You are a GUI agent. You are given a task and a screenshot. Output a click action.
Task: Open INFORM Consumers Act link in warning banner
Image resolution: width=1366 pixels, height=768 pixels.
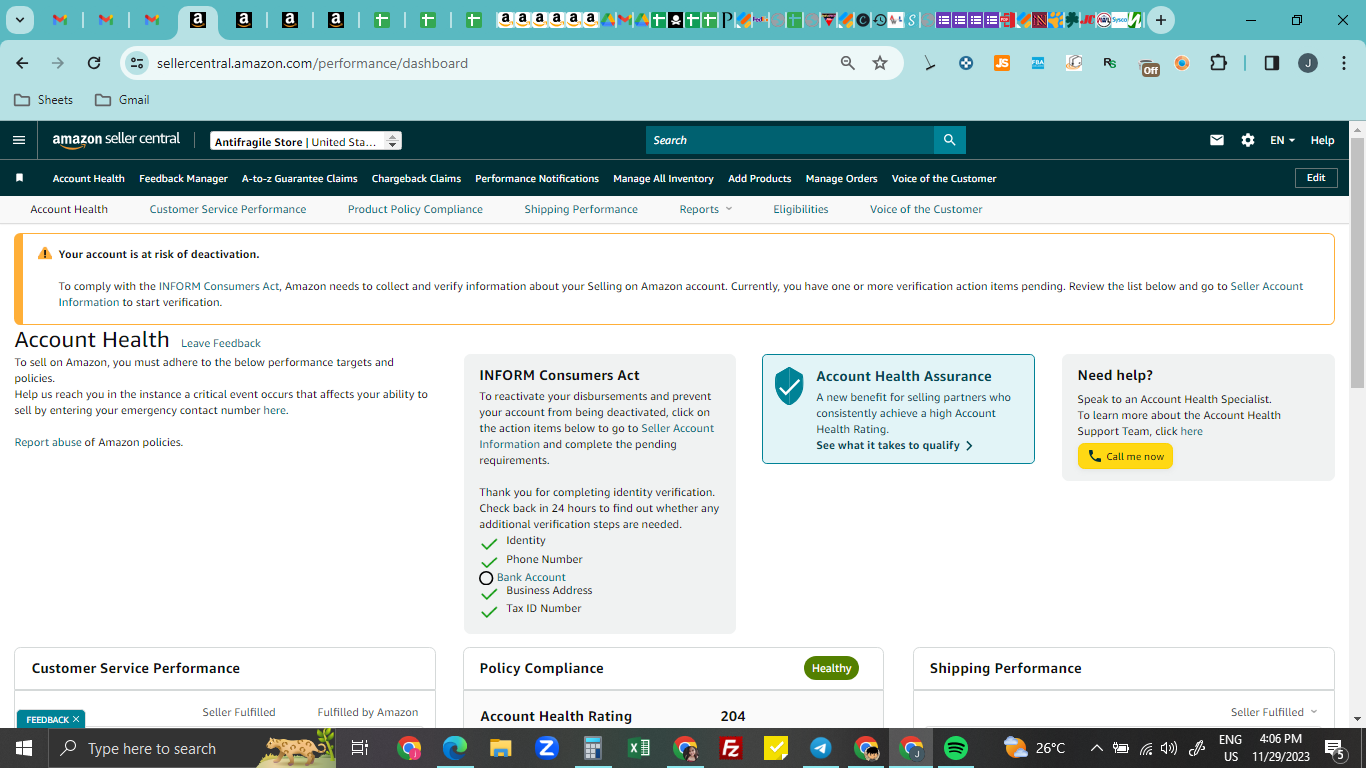[x=219, y=286]
